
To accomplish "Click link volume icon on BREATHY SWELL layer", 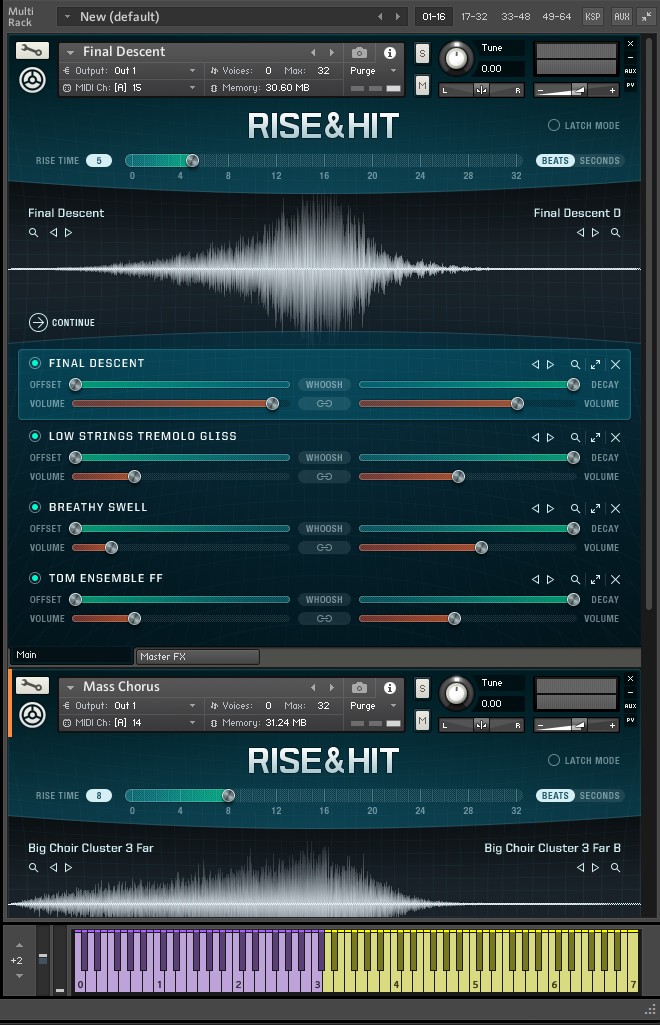I will pyautogui.click(x=324, y=547).
